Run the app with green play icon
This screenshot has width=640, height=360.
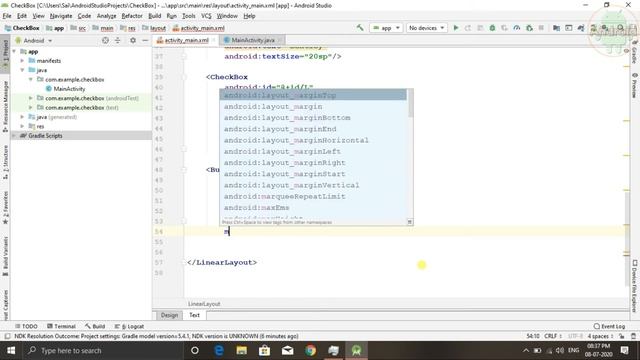[456, 28]
